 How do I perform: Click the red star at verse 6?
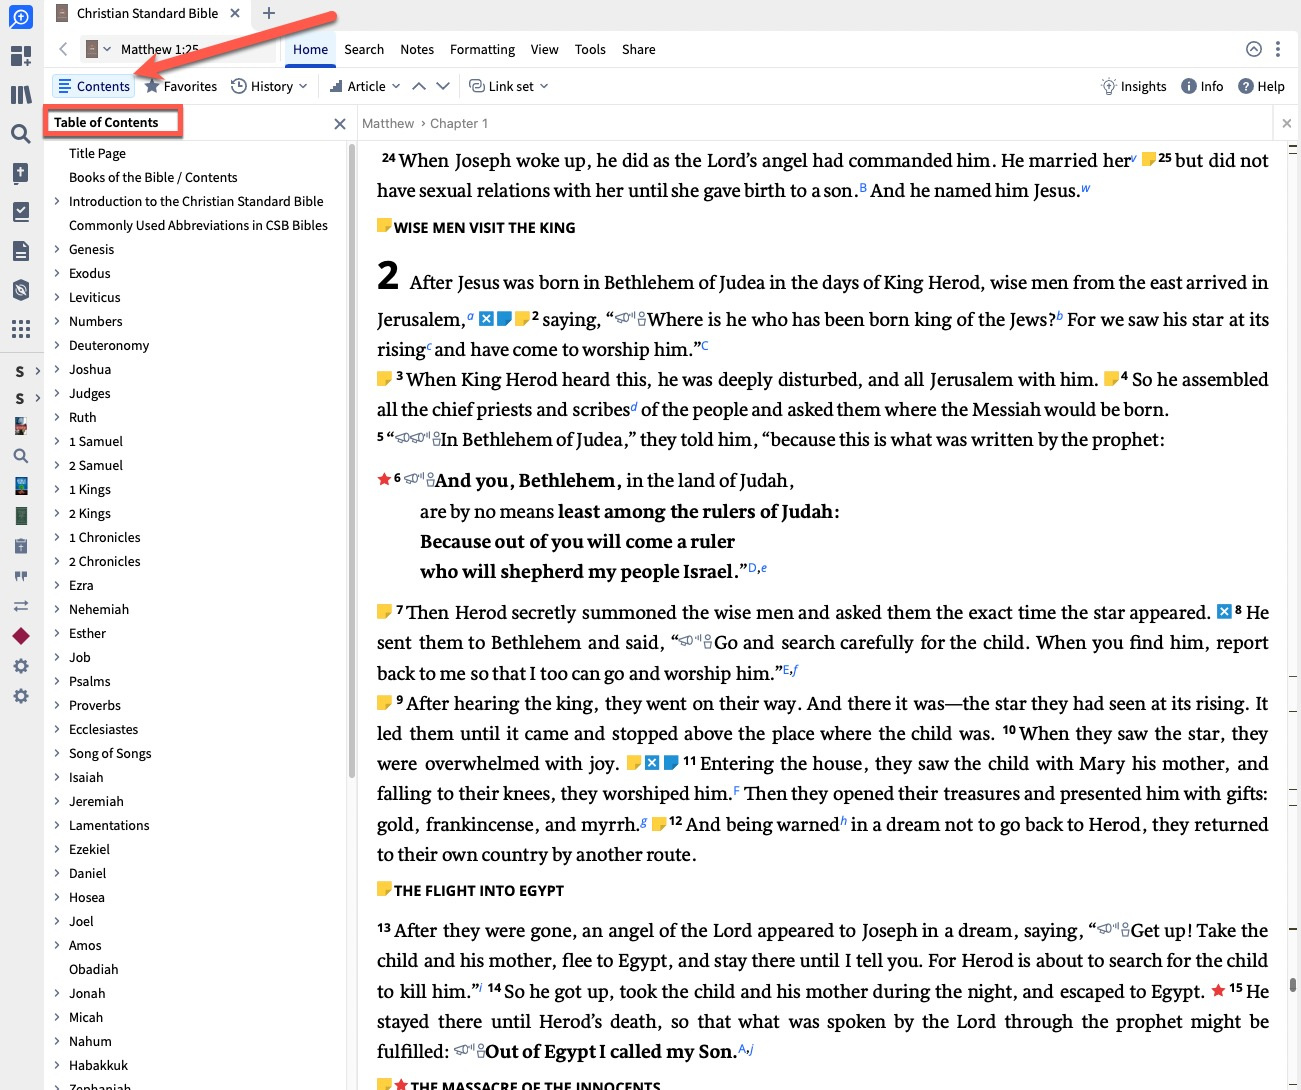tap(384, 479)
